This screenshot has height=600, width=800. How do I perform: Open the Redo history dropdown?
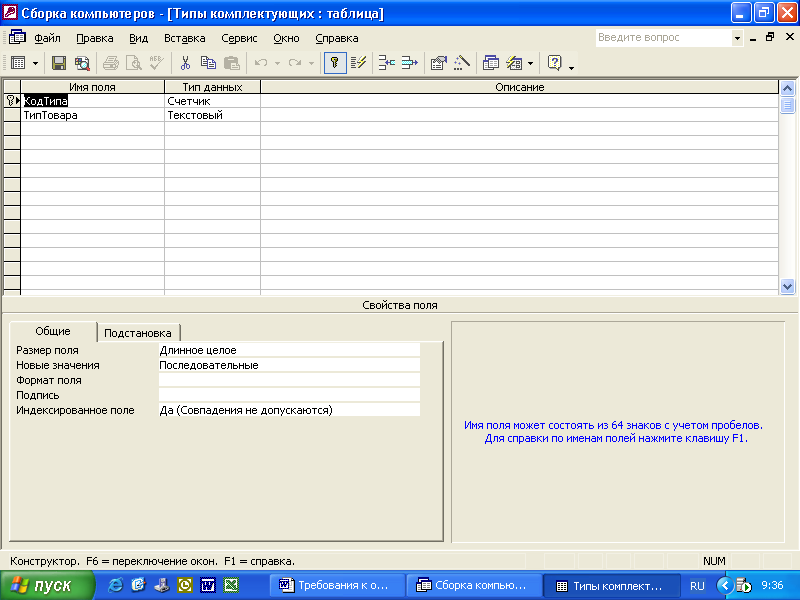pyautogui.click(x=311, y=63)
